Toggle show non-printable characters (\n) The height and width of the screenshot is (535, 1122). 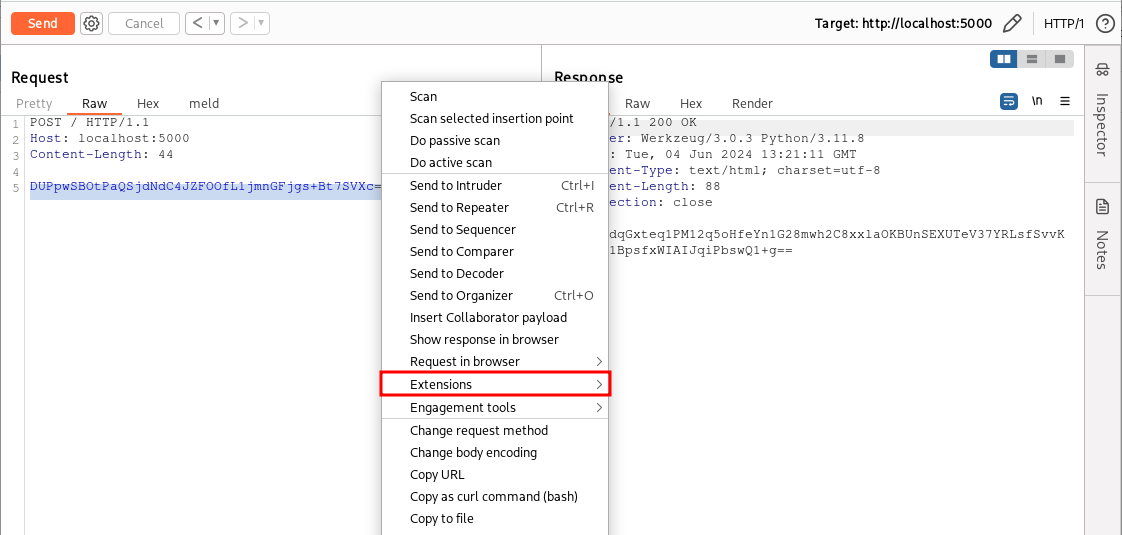coord(1037,102)
